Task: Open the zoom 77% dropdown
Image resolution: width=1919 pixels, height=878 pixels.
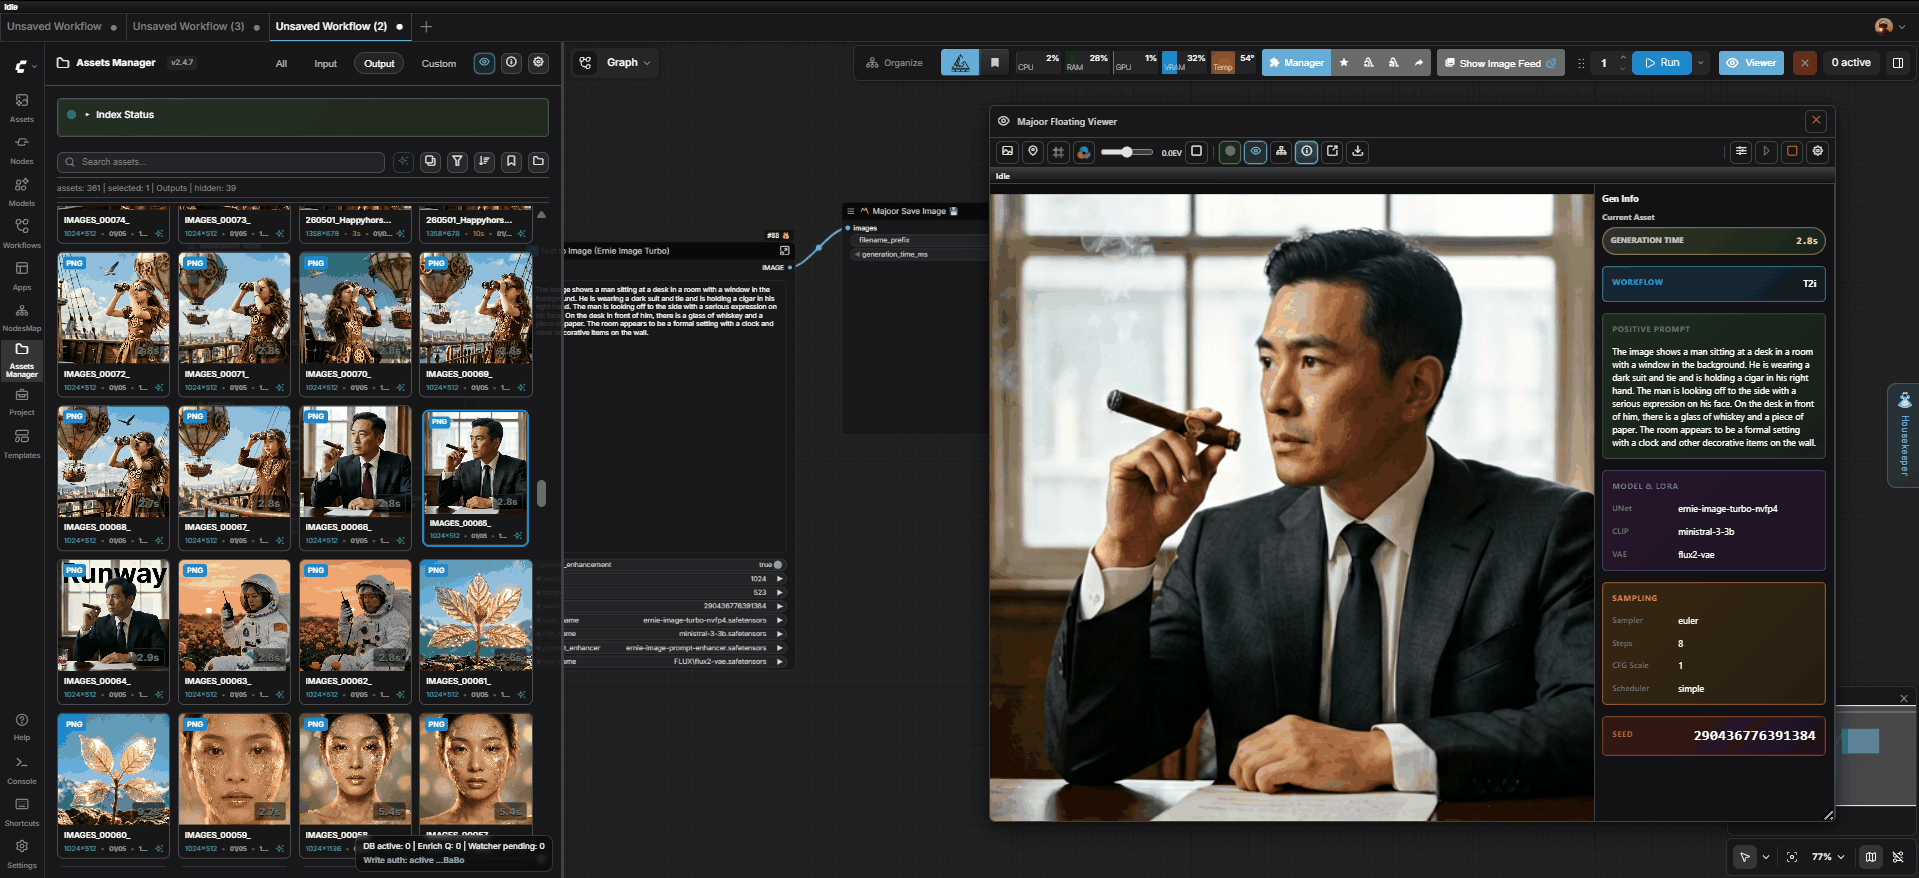Action: pos(1828,857)
